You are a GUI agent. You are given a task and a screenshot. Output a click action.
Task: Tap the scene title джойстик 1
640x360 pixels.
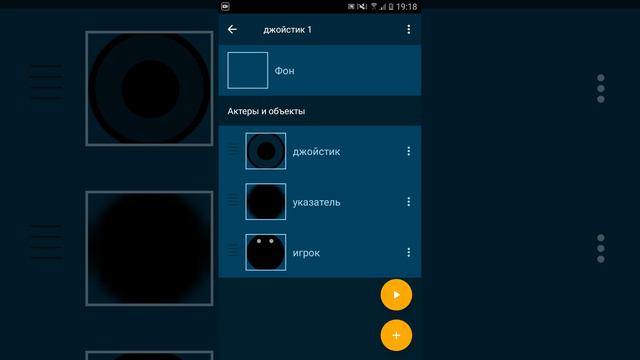(x=287, y=29)
